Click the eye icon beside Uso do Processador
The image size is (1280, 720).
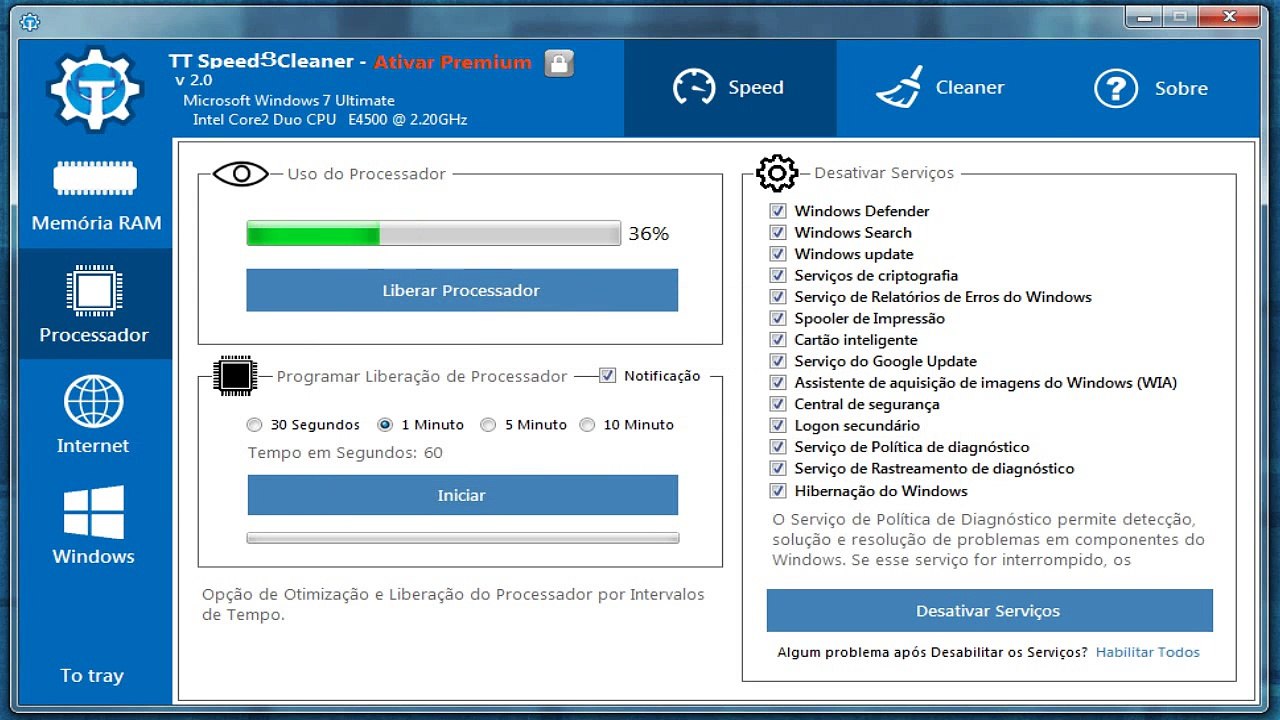click(240, 174)
